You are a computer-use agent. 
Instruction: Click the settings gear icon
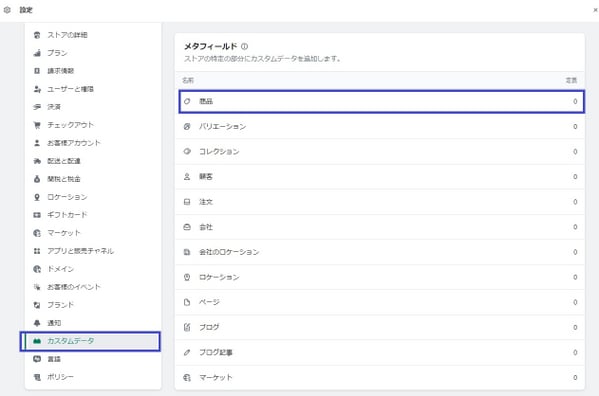(x=7, y=10)
